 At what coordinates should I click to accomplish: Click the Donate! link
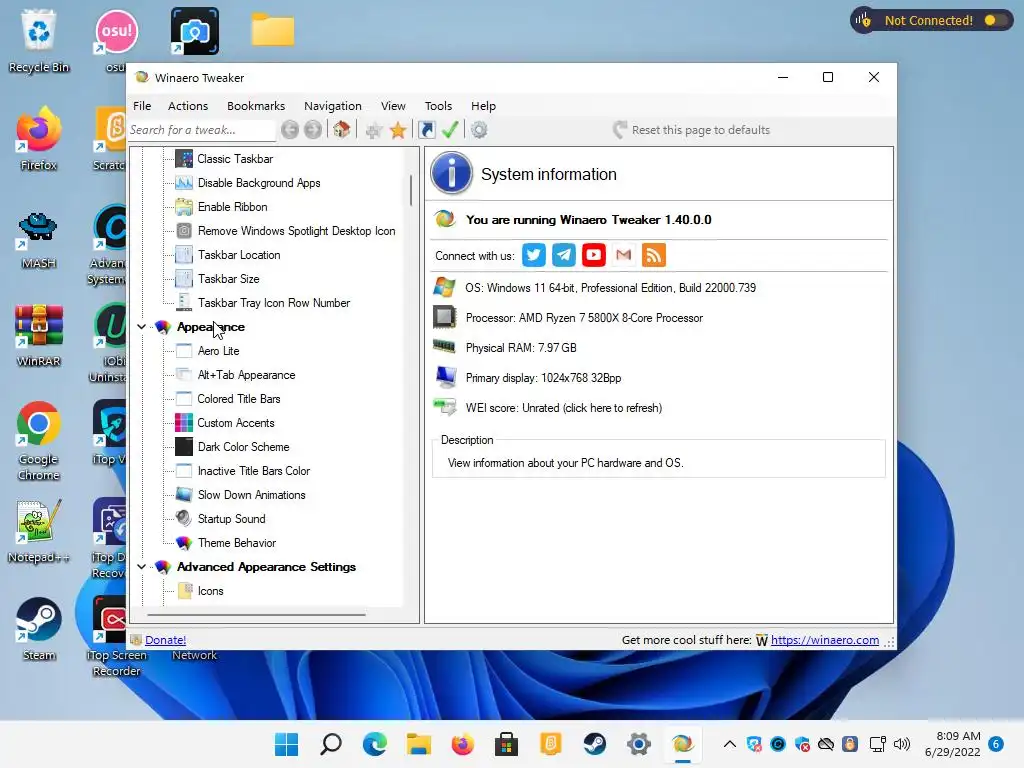coord(165,640)
